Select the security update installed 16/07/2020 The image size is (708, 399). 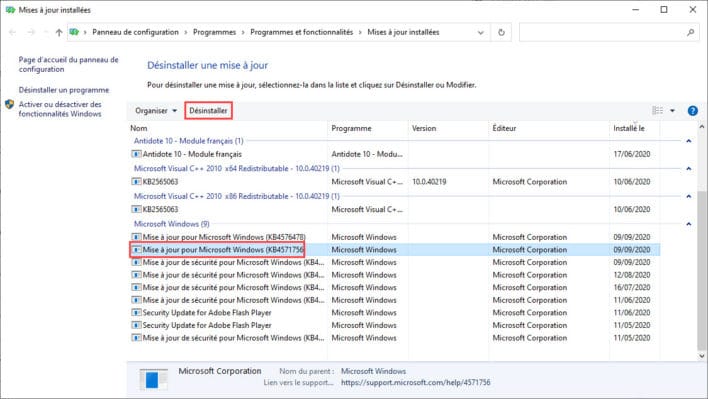click(395, 288)
